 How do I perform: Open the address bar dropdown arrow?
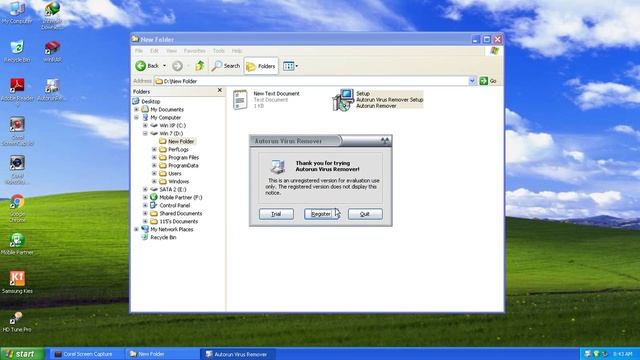tap(472, 81)
